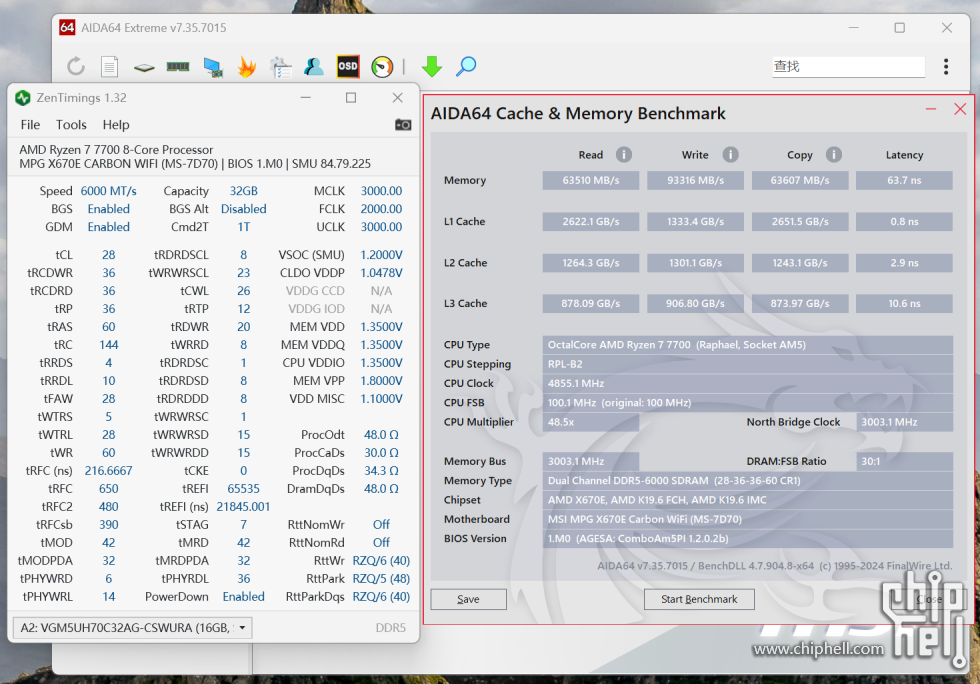Image resolution: width=980 pixels, height=684 pixels.
Task: Click the motherboard chip icon in toolbar
Action: pos(144,67)
